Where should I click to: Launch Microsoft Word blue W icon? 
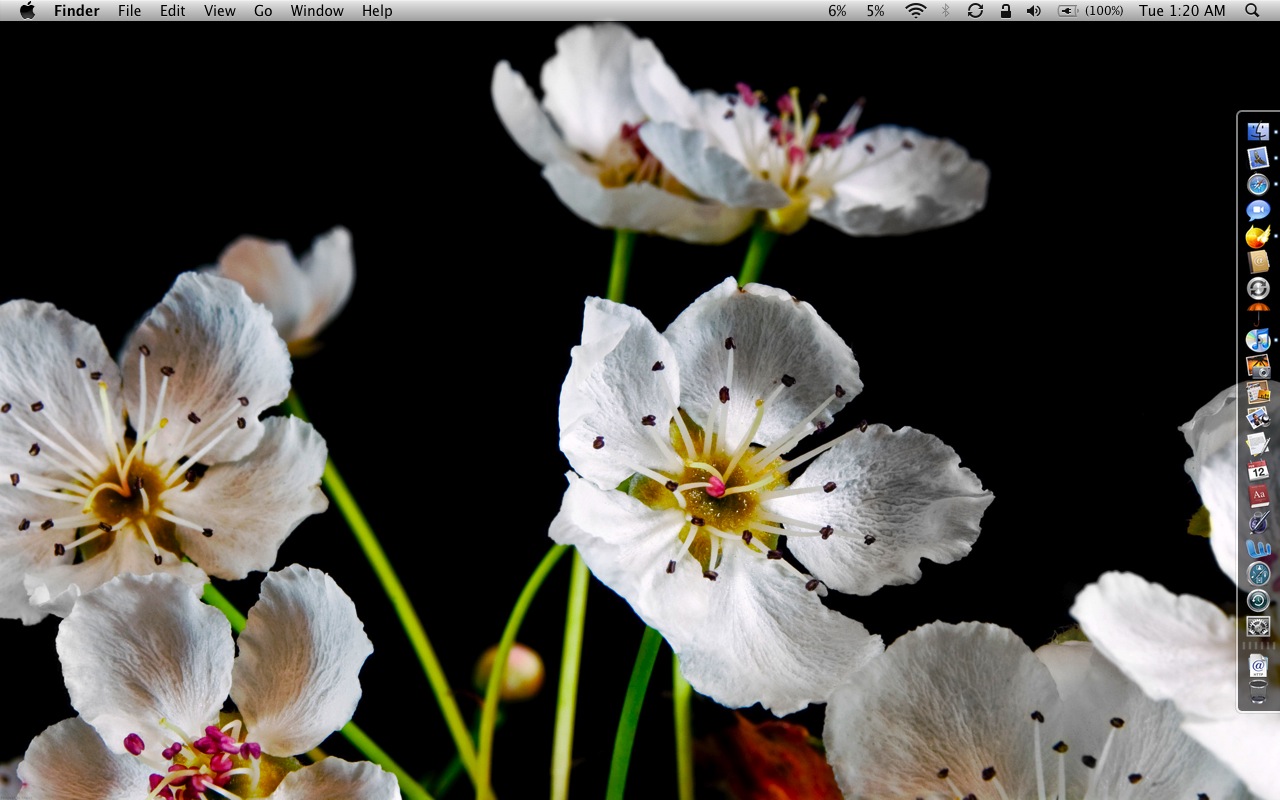[1258, 548]
